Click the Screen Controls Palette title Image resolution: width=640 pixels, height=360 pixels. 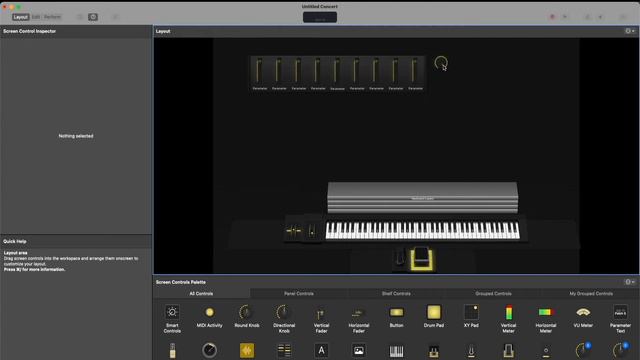(181, 282)
